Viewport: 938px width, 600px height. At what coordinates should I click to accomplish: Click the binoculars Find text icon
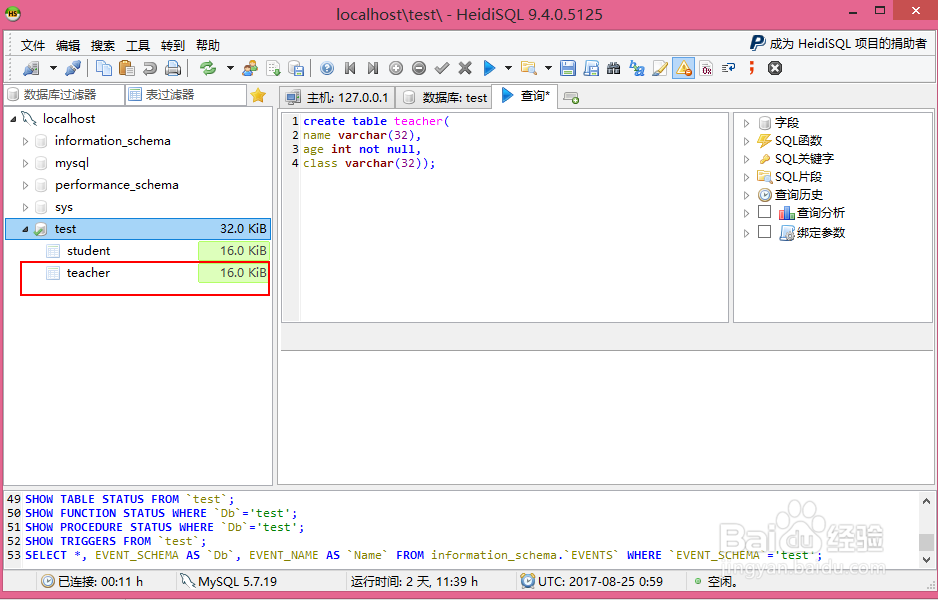(x=614, y=68)
